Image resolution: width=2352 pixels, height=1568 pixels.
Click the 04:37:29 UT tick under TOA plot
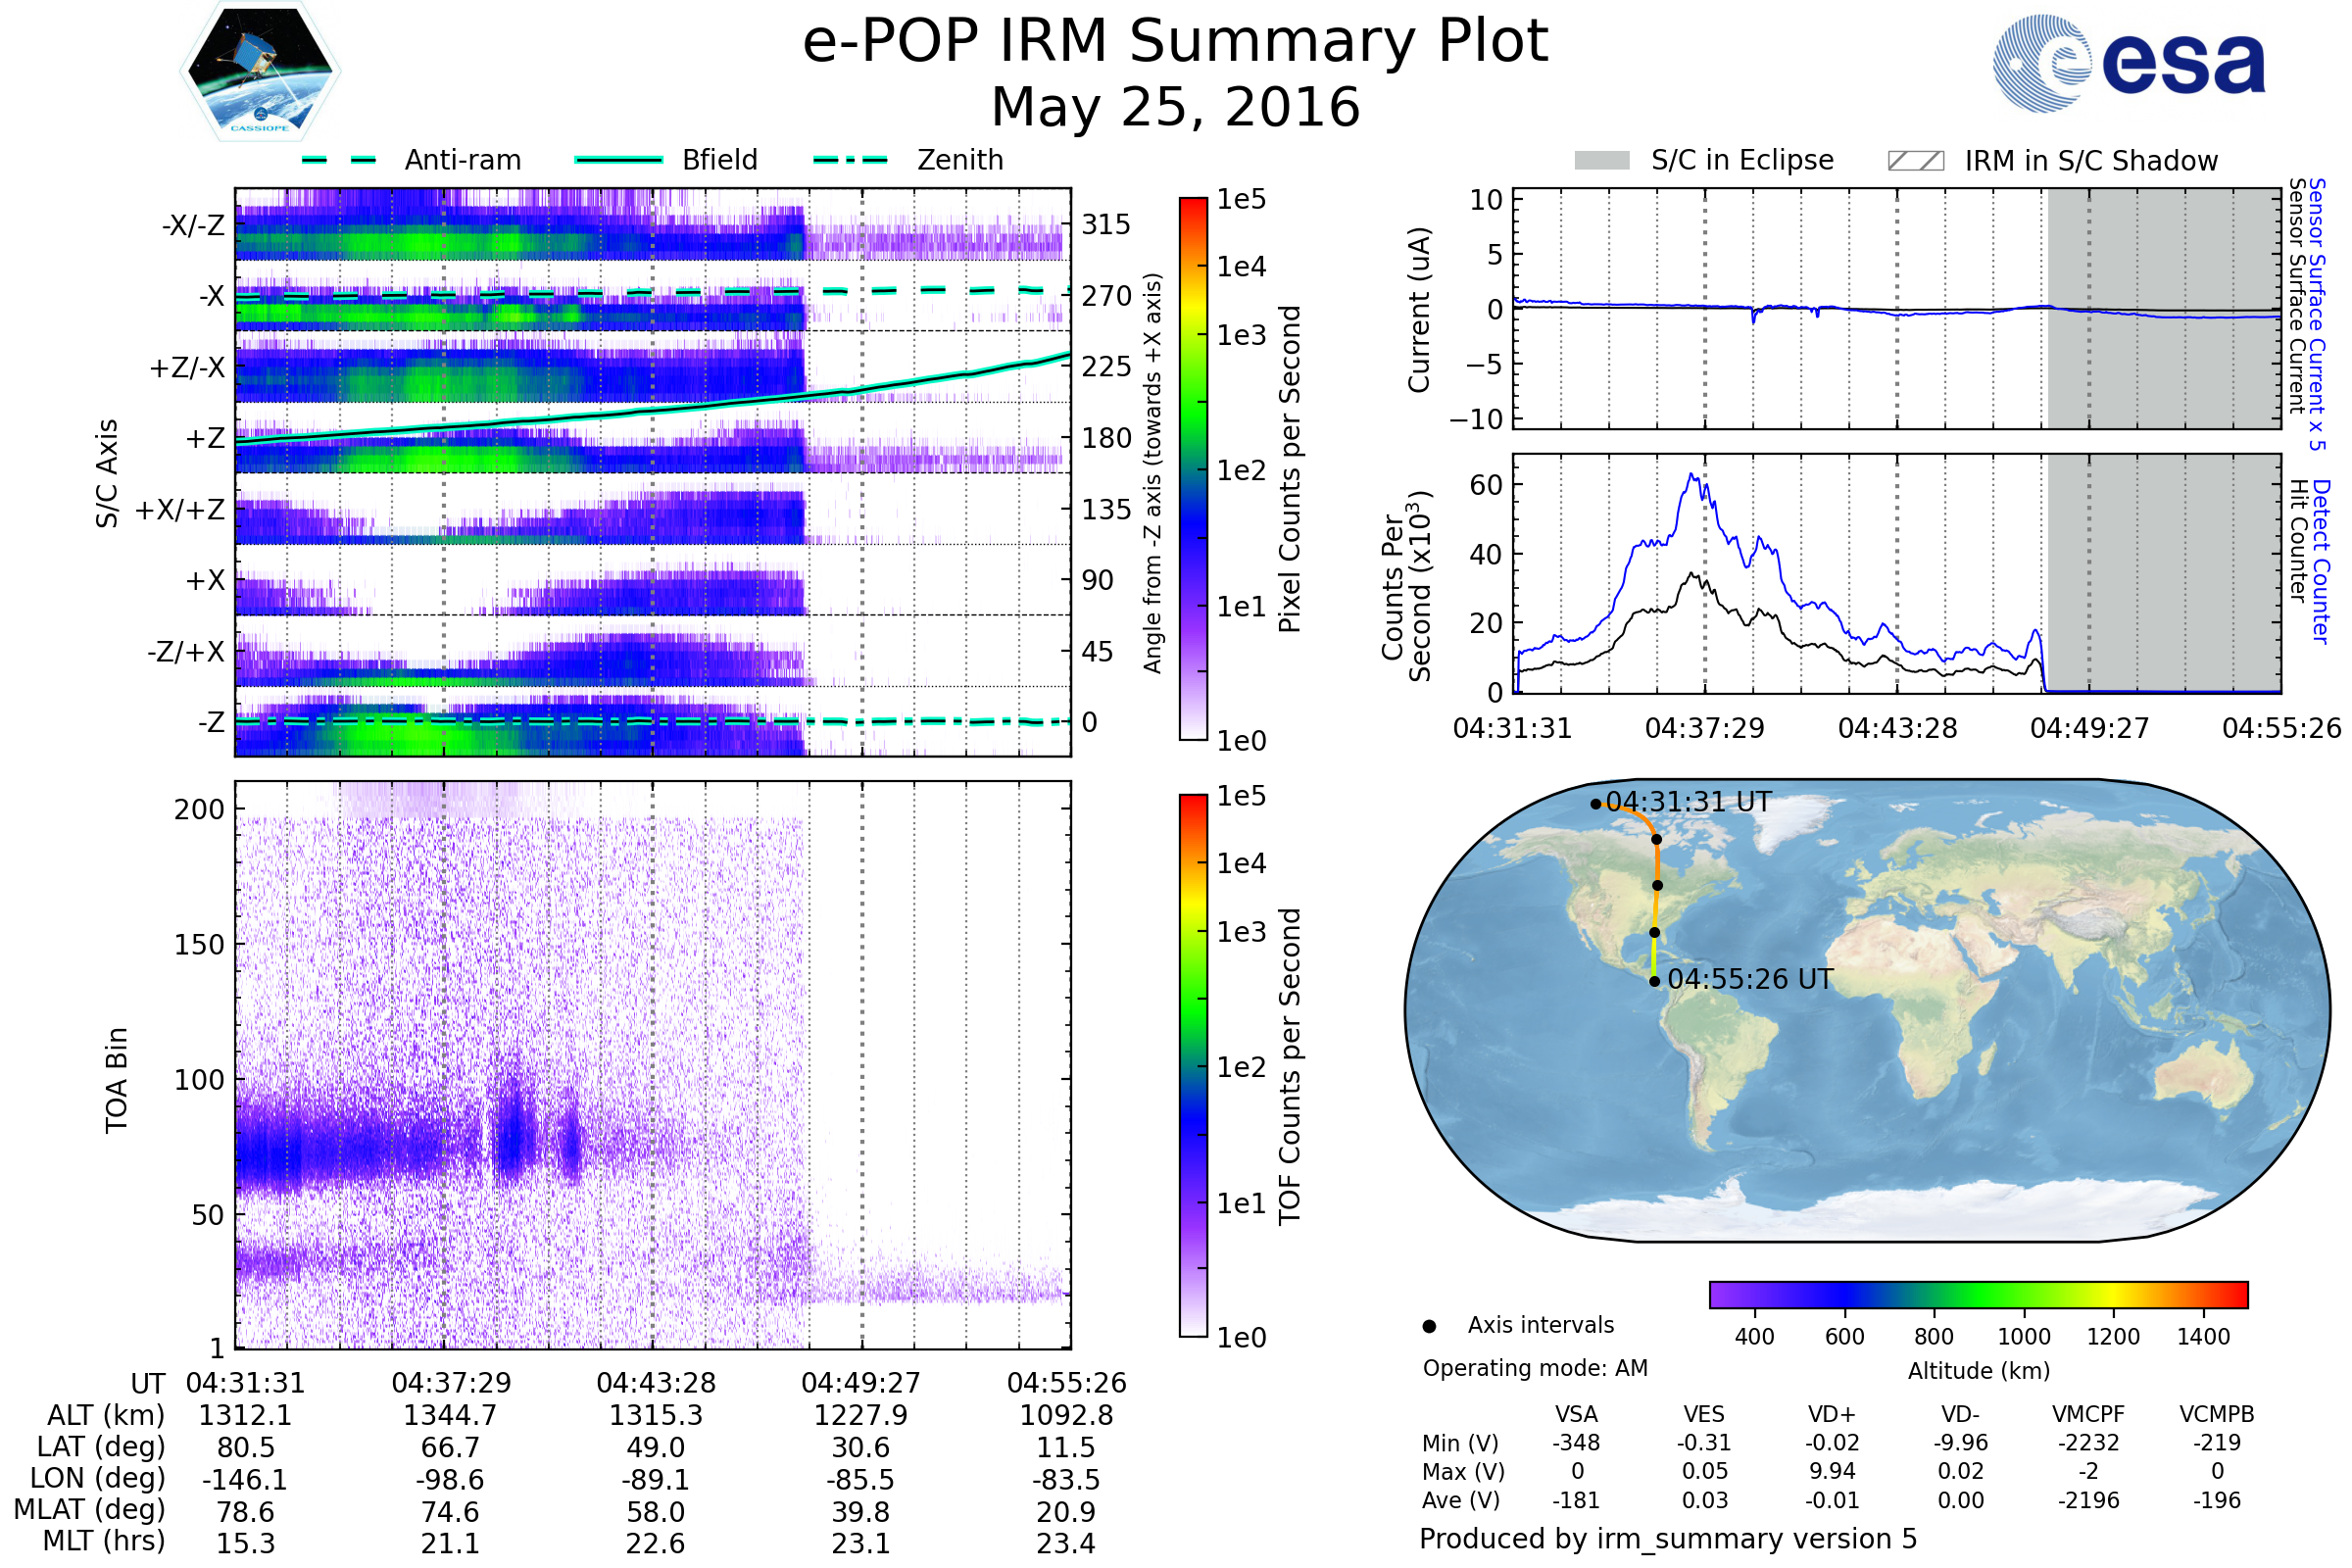coord(451,1383)
